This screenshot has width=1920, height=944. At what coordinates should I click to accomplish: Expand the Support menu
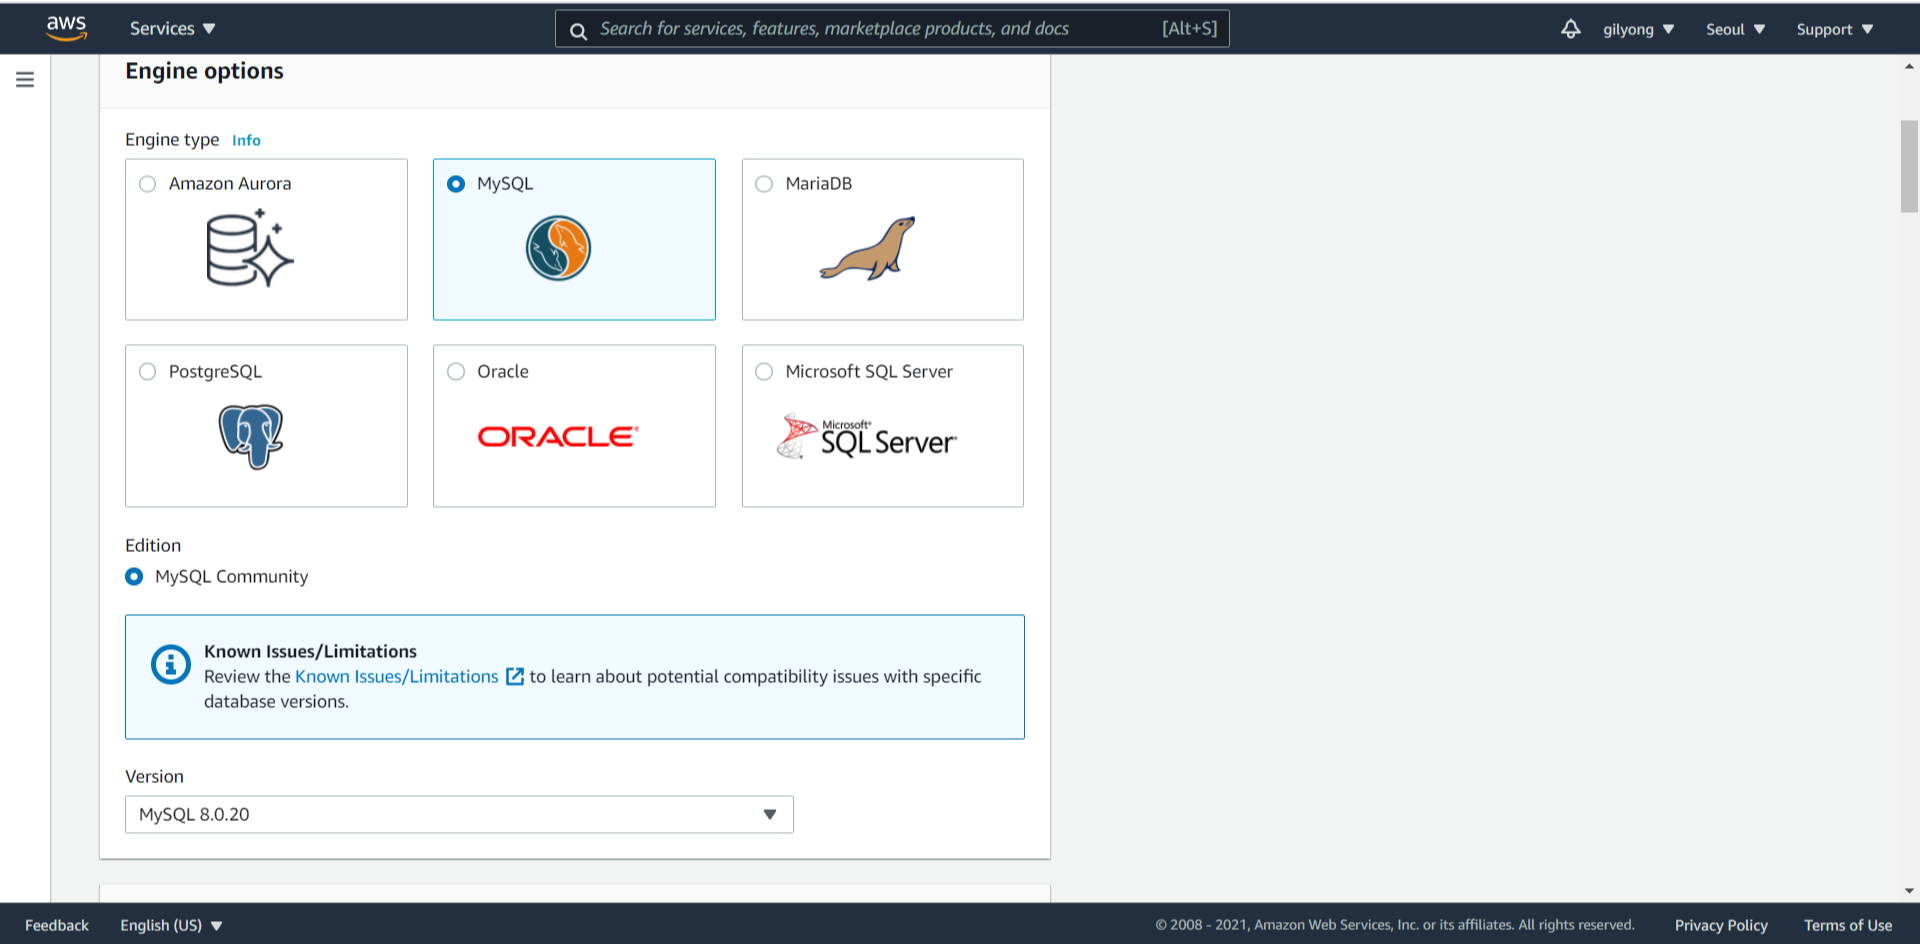pyautogui.click(x=1834, y=29)
